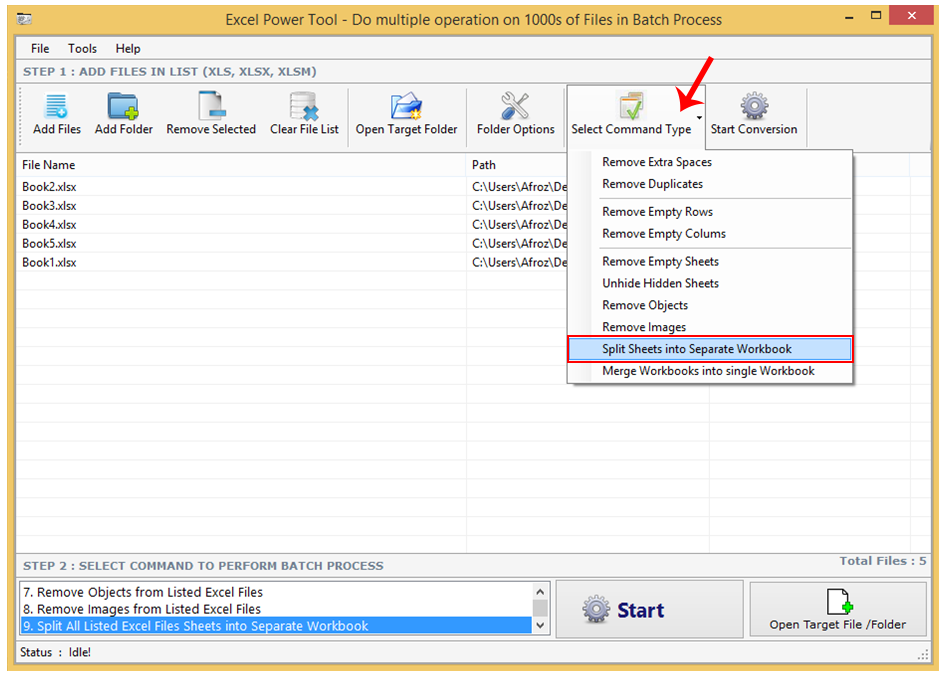946x677 pixels.
Task: Click the application icon in title bar
Action: [25, 19]
